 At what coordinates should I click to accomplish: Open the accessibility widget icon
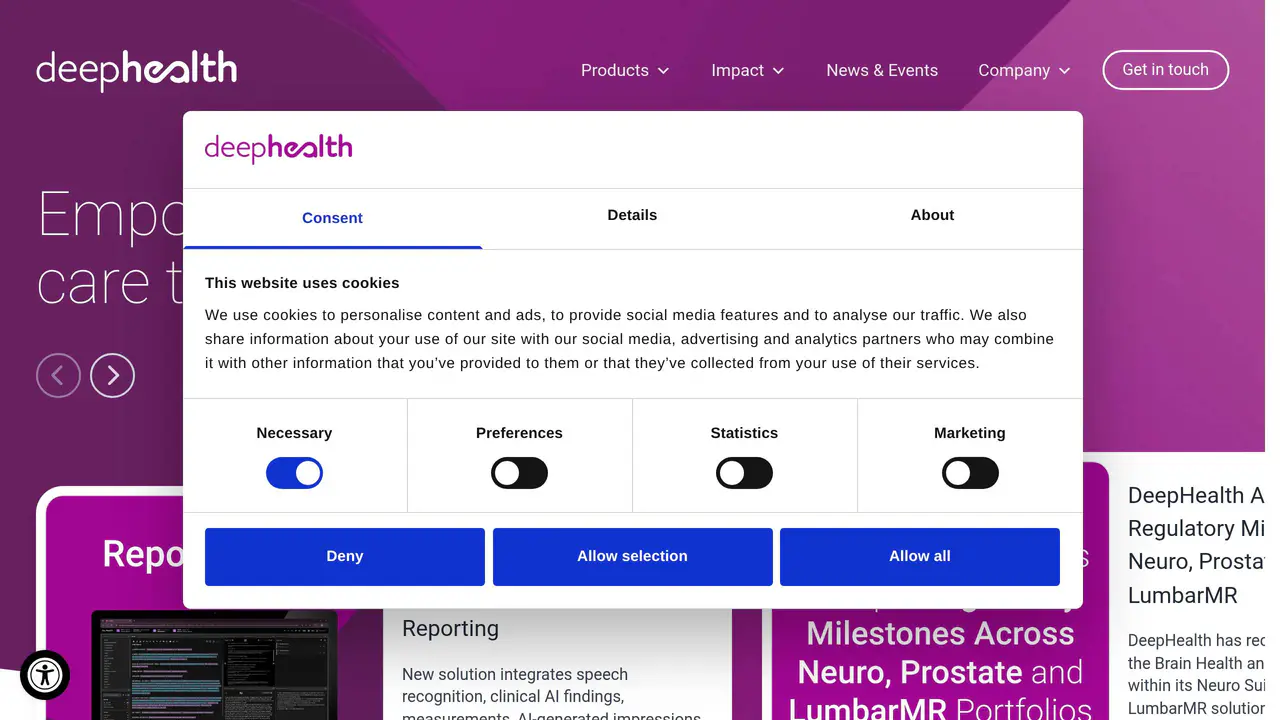coord(45,674)
